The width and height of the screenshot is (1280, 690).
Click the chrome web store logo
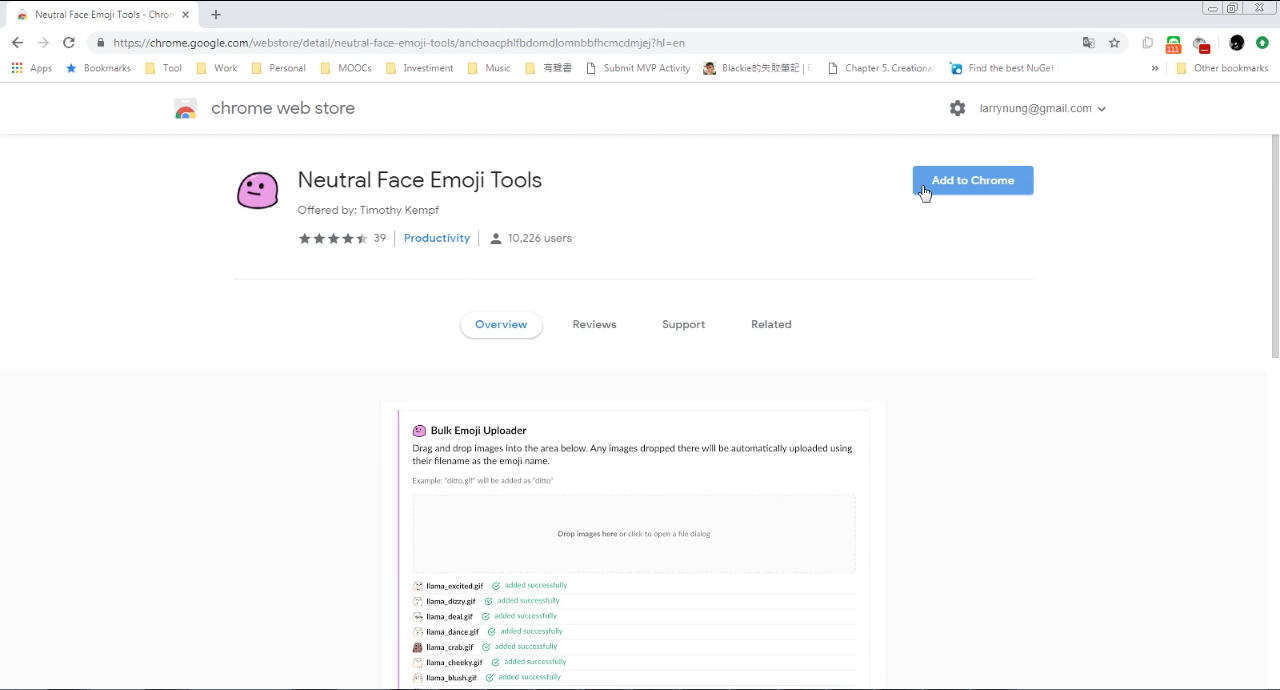coord(265,108)
